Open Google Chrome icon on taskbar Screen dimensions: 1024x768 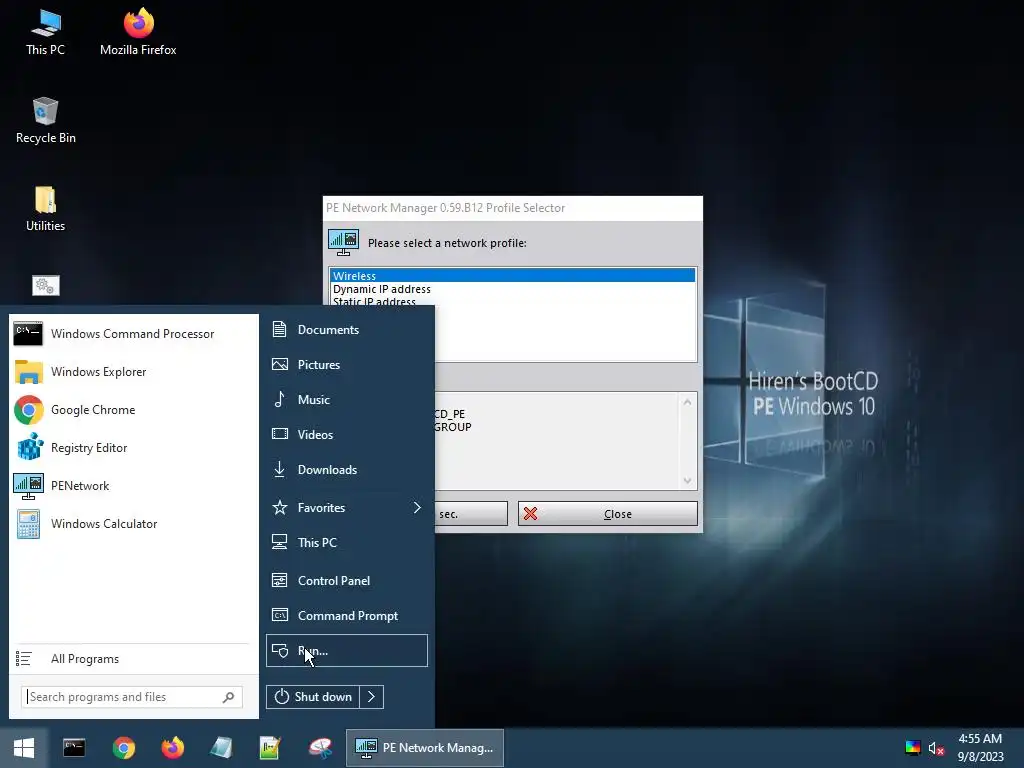pos(123,748)
